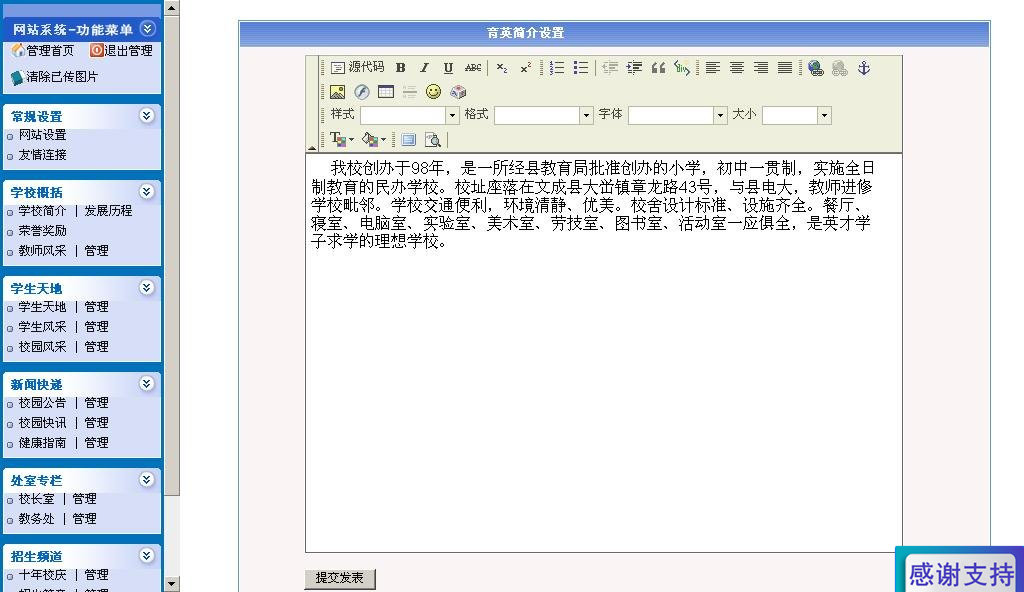
Task: Open 友情连接 menu item
Action: [42, 155]
